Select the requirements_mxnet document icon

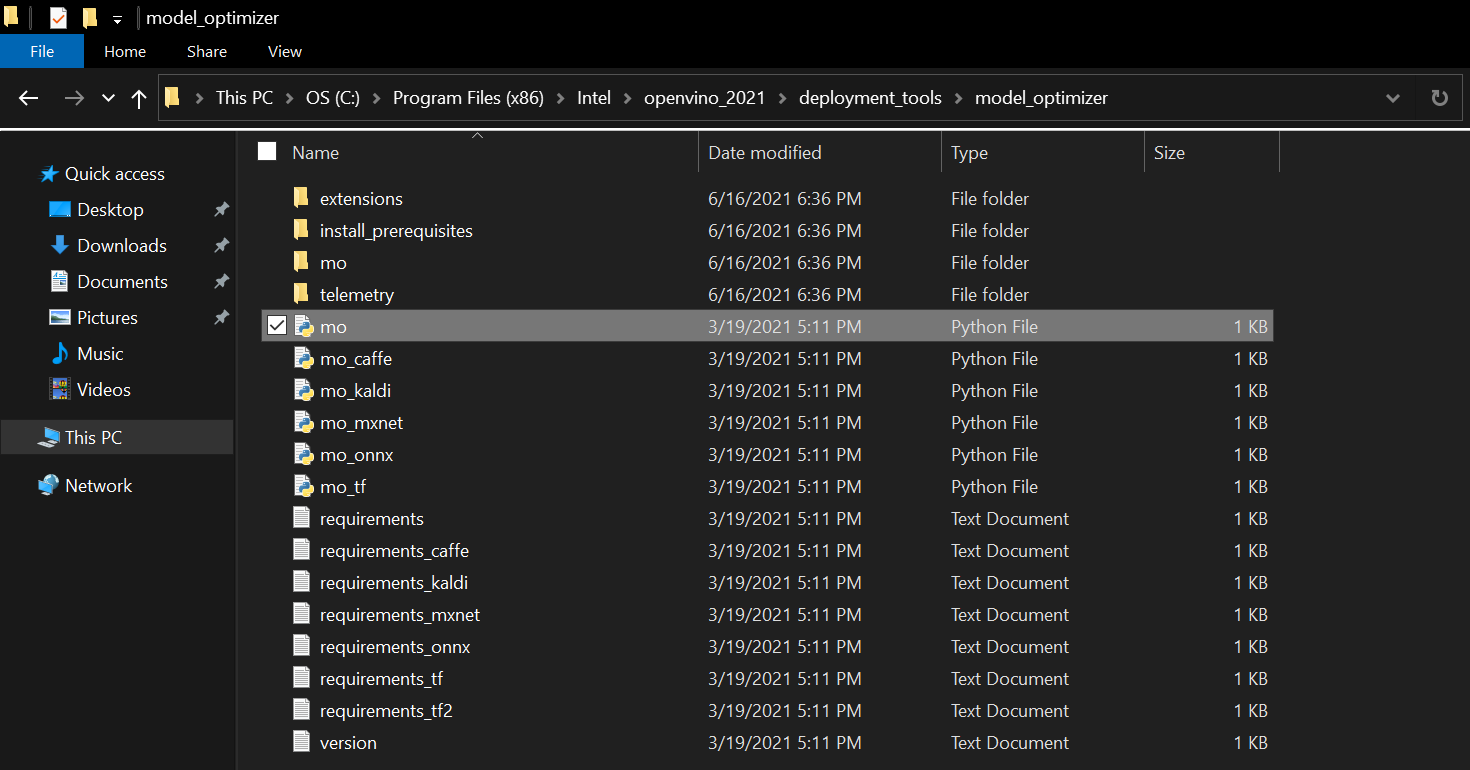coord(302,614)
